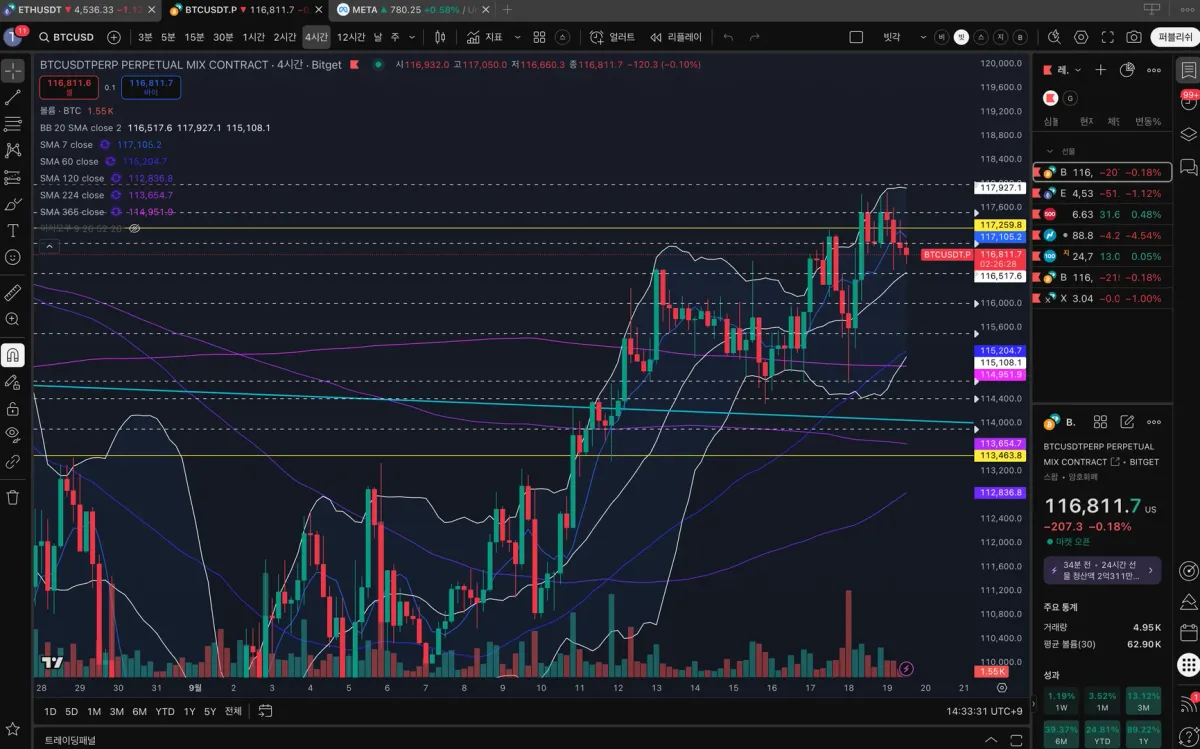
Task: Click the blue buy price 116,811.7 button
Action: tap(151, 87)
